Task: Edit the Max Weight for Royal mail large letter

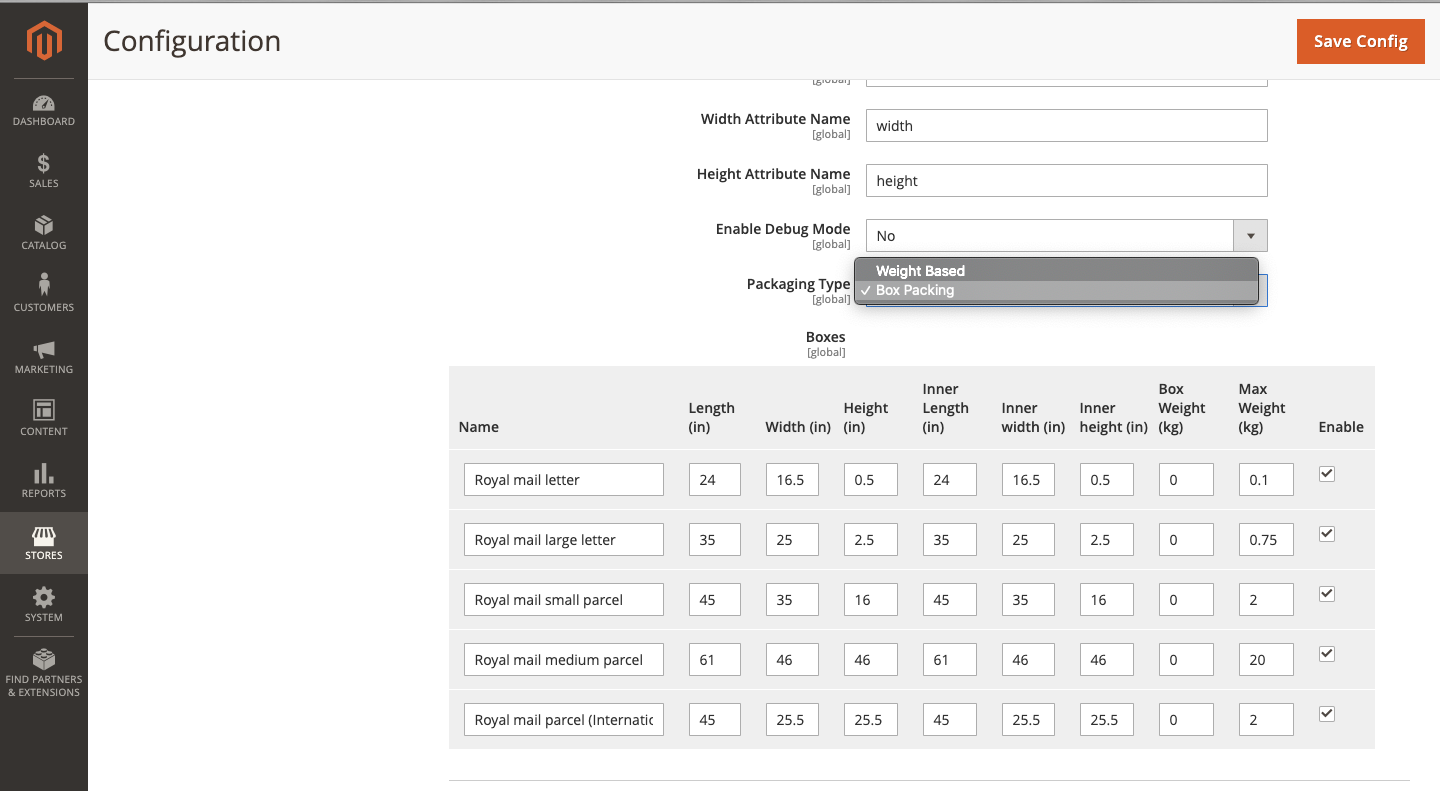Action: coord(1266,539)
